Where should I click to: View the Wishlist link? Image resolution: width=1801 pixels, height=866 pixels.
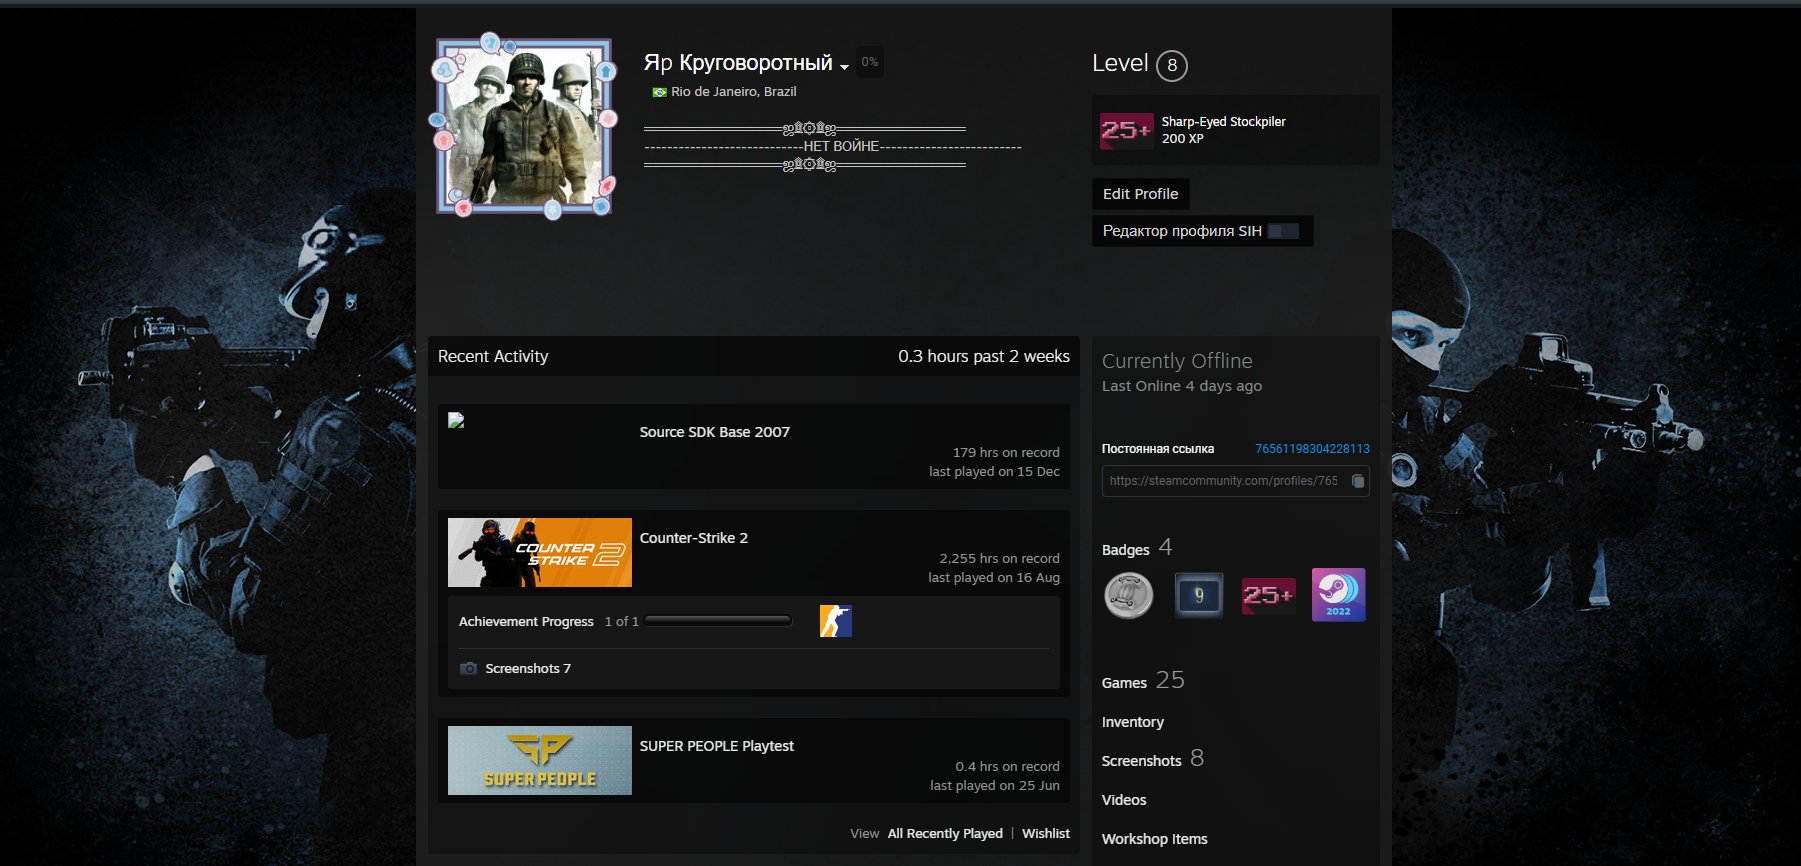click(x=1045, y=834)
